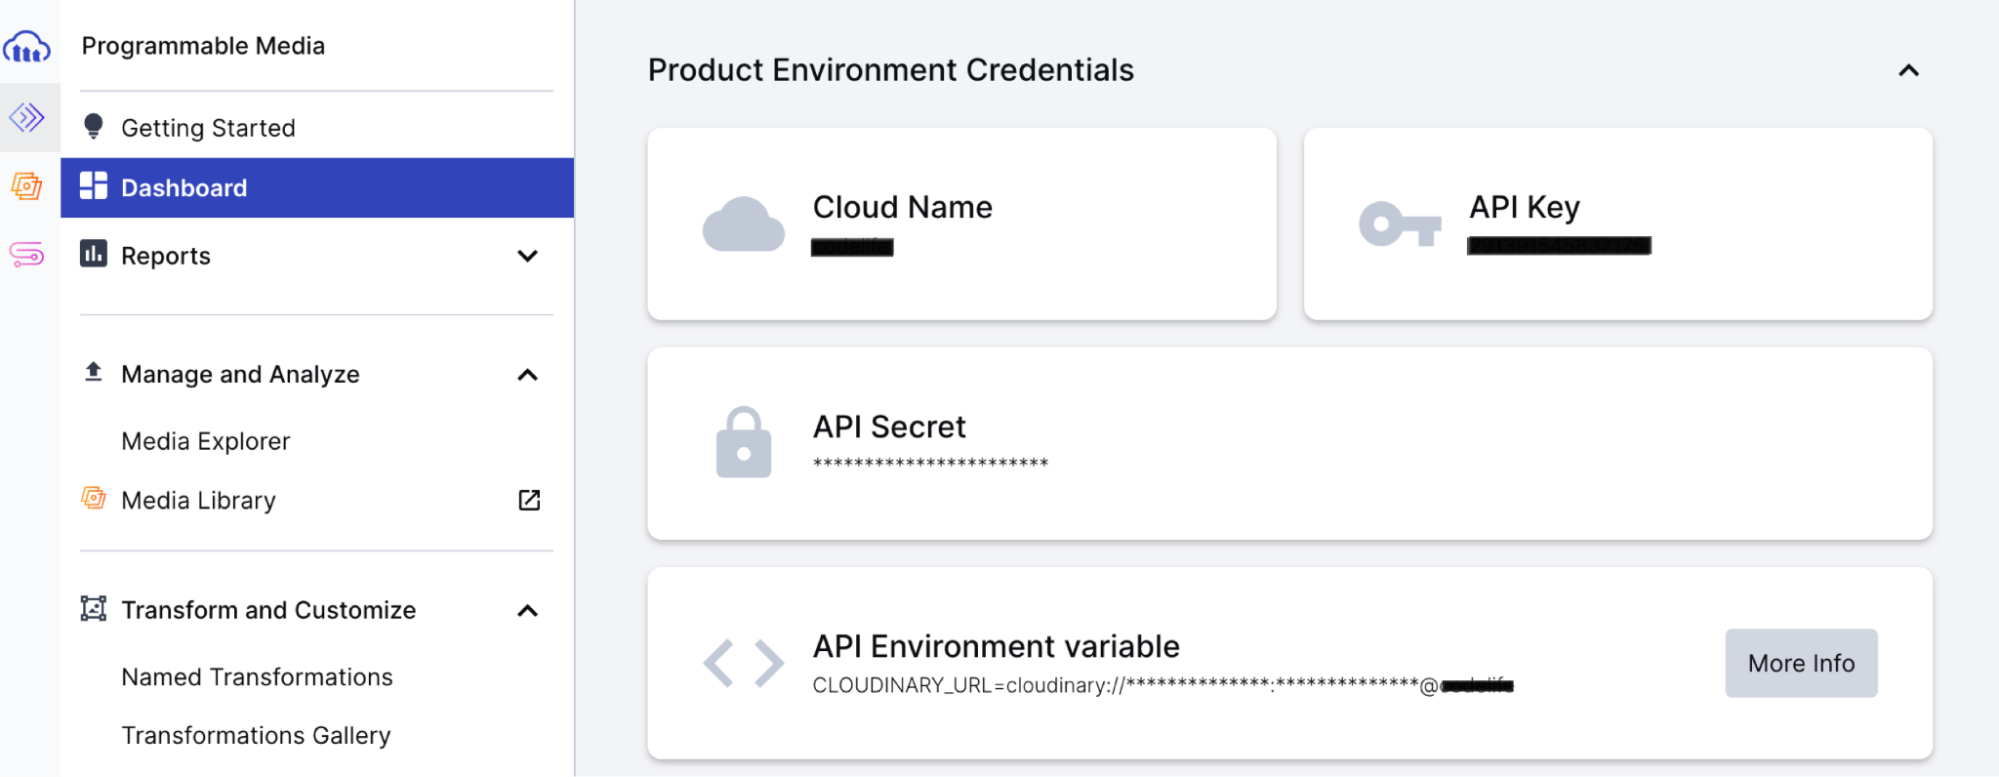Click the More Info button
Viewport: 1999px width, 777px height.
tap(1801, 663)
